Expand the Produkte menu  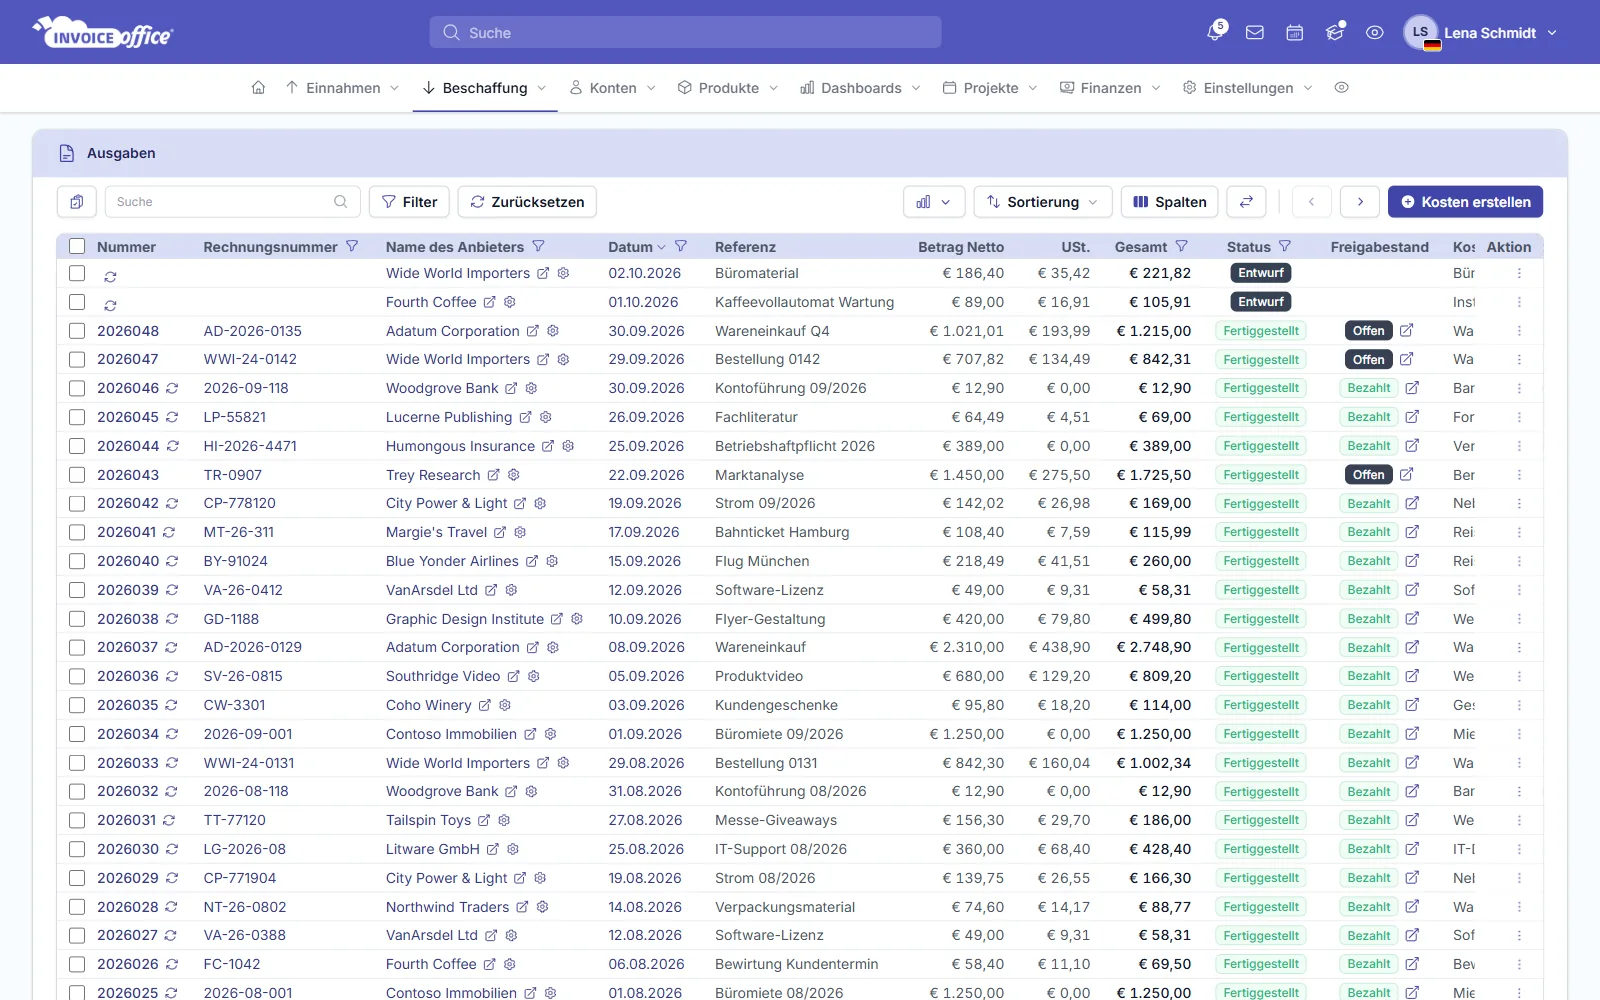point(728,88)
